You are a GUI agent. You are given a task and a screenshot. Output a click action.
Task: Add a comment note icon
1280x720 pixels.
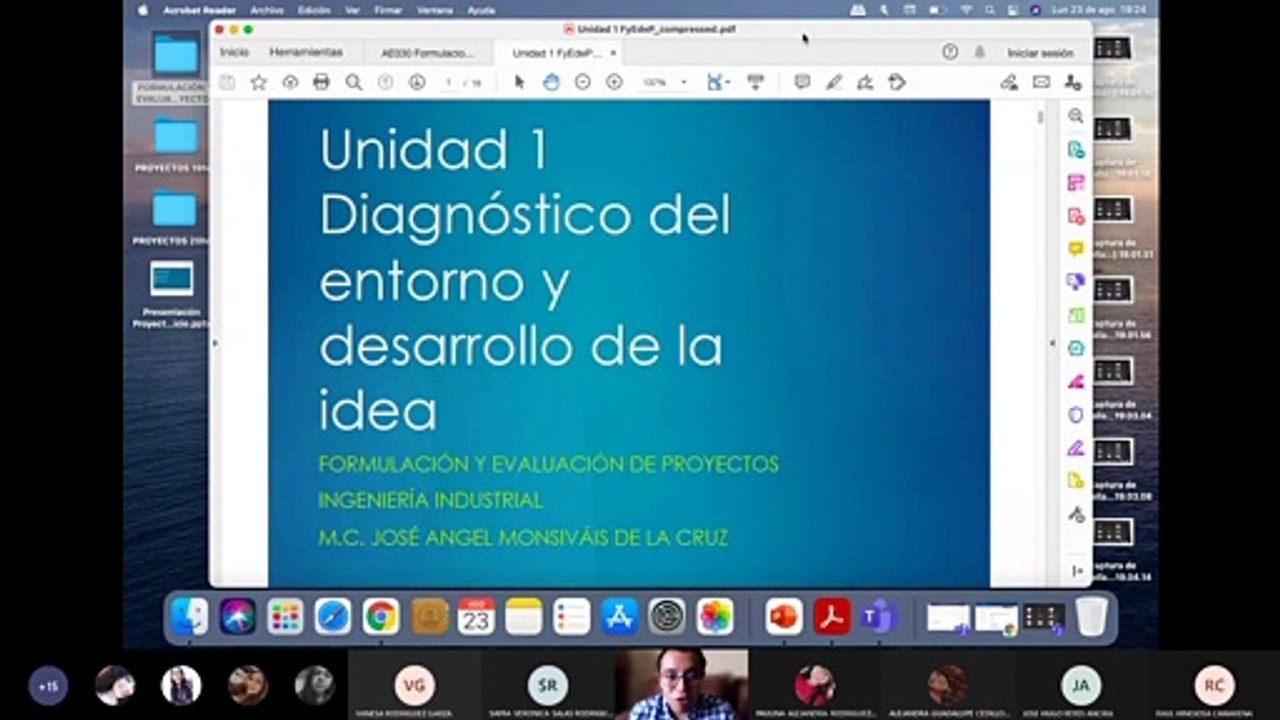(x=802, y=83)
